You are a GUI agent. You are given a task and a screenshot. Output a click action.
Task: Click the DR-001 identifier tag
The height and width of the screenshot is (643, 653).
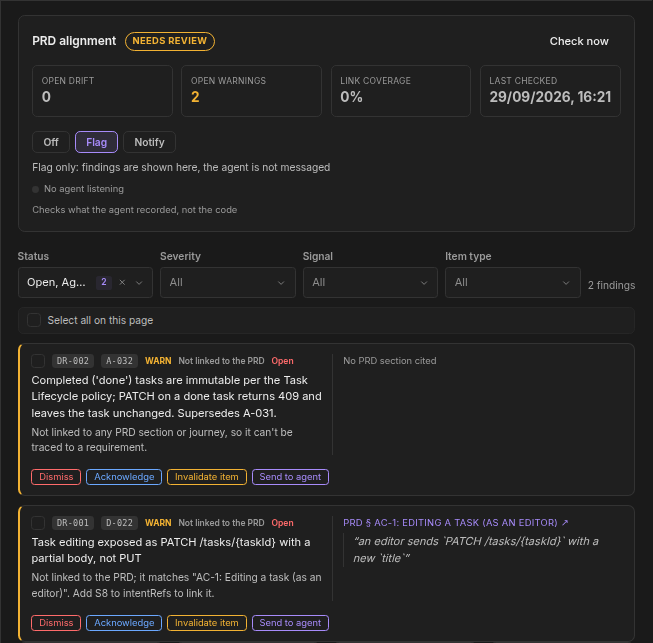tap(73, 523)
